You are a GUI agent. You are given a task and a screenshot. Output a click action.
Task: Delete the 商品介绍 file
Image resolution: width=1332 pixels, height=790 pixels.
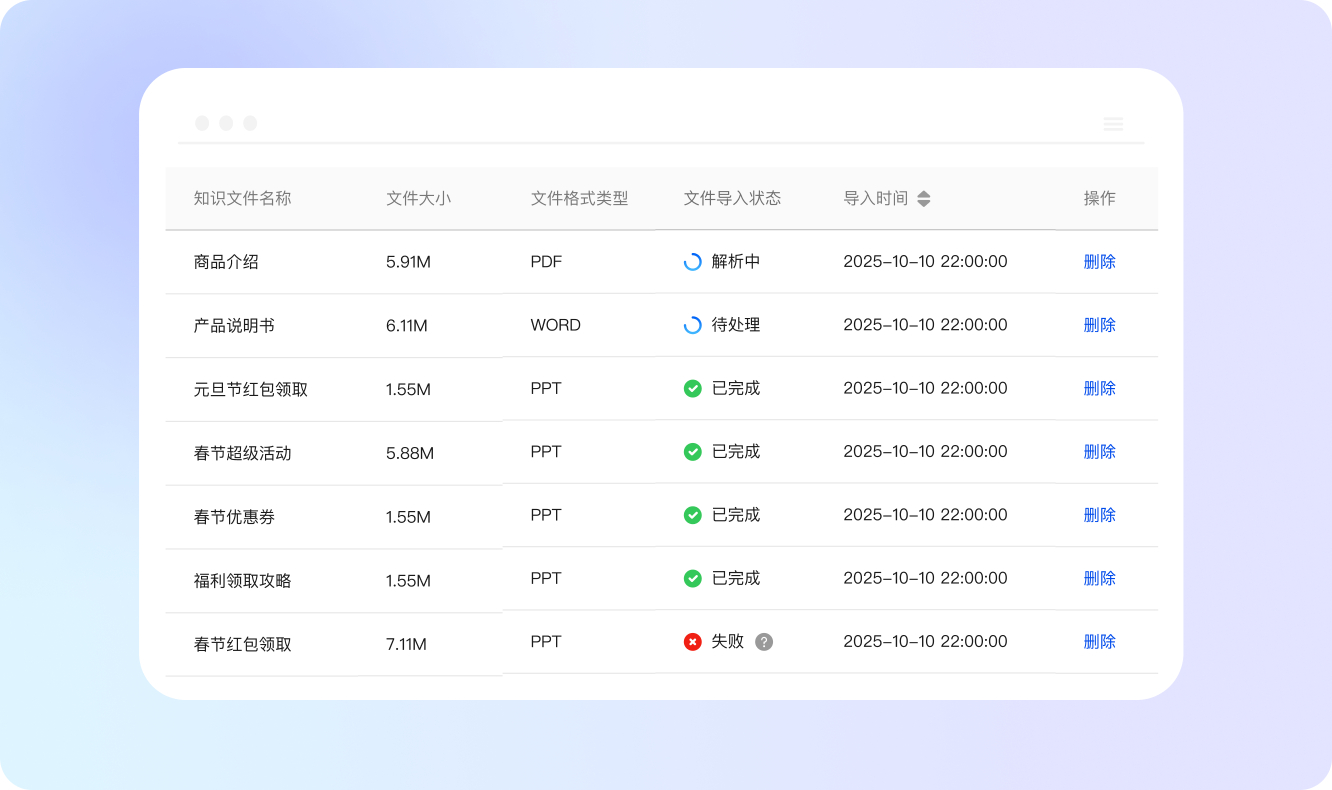pyautogui.click(x=1099, y=261)
